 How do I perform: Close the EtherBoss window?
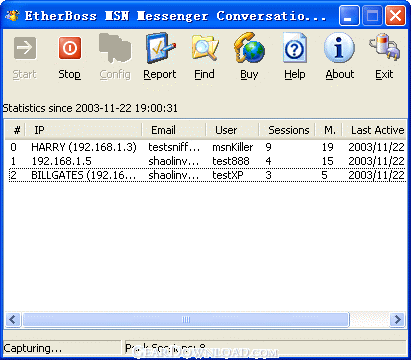[395, 16]
